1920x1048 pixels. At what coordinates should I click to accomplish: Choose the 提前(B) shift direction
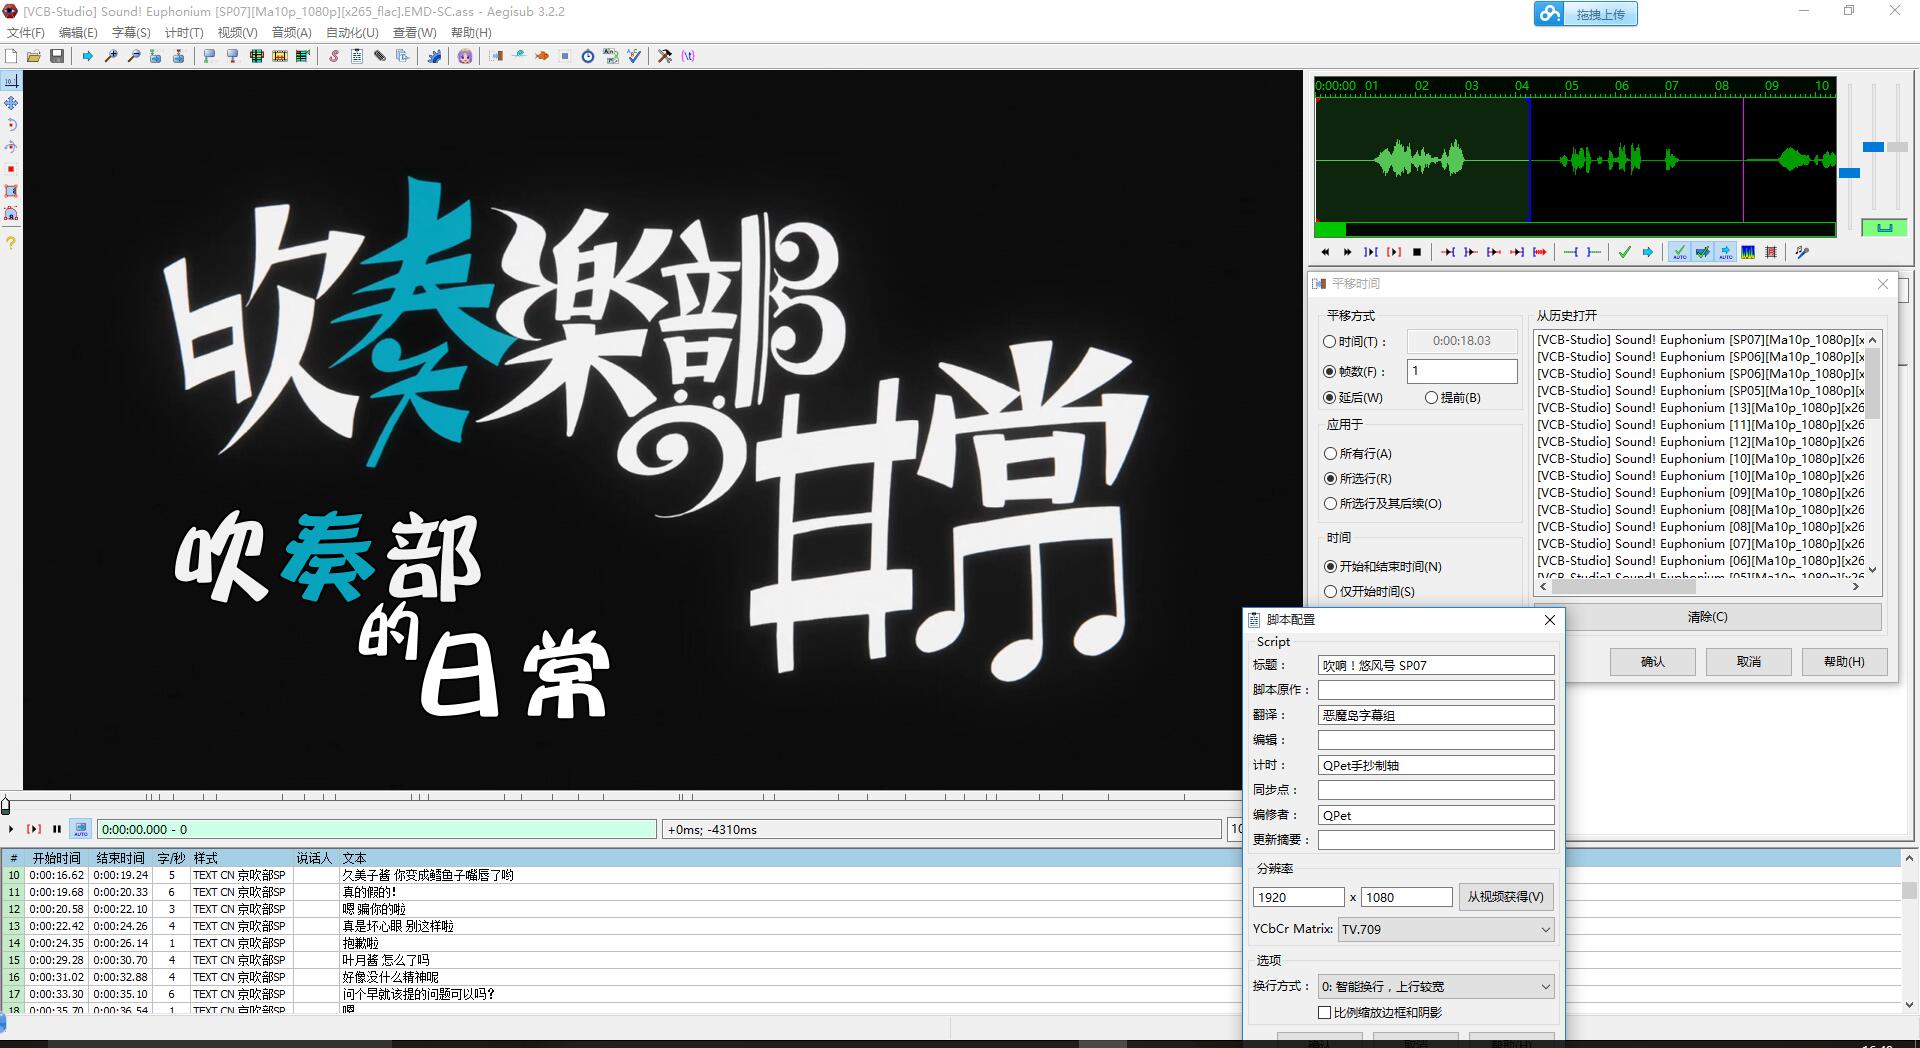click(x=1431, y=397)
